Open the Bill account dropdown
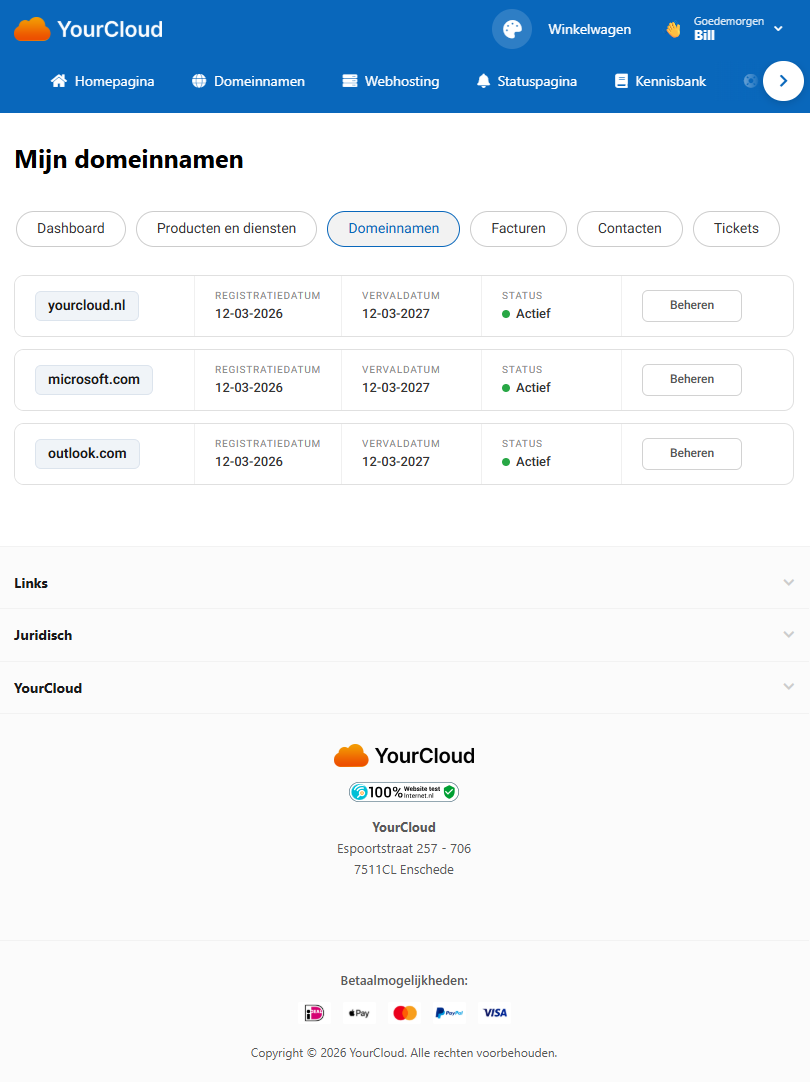Image resolution: width=810 pixels, height=1082 pixels. click(738, 29)
